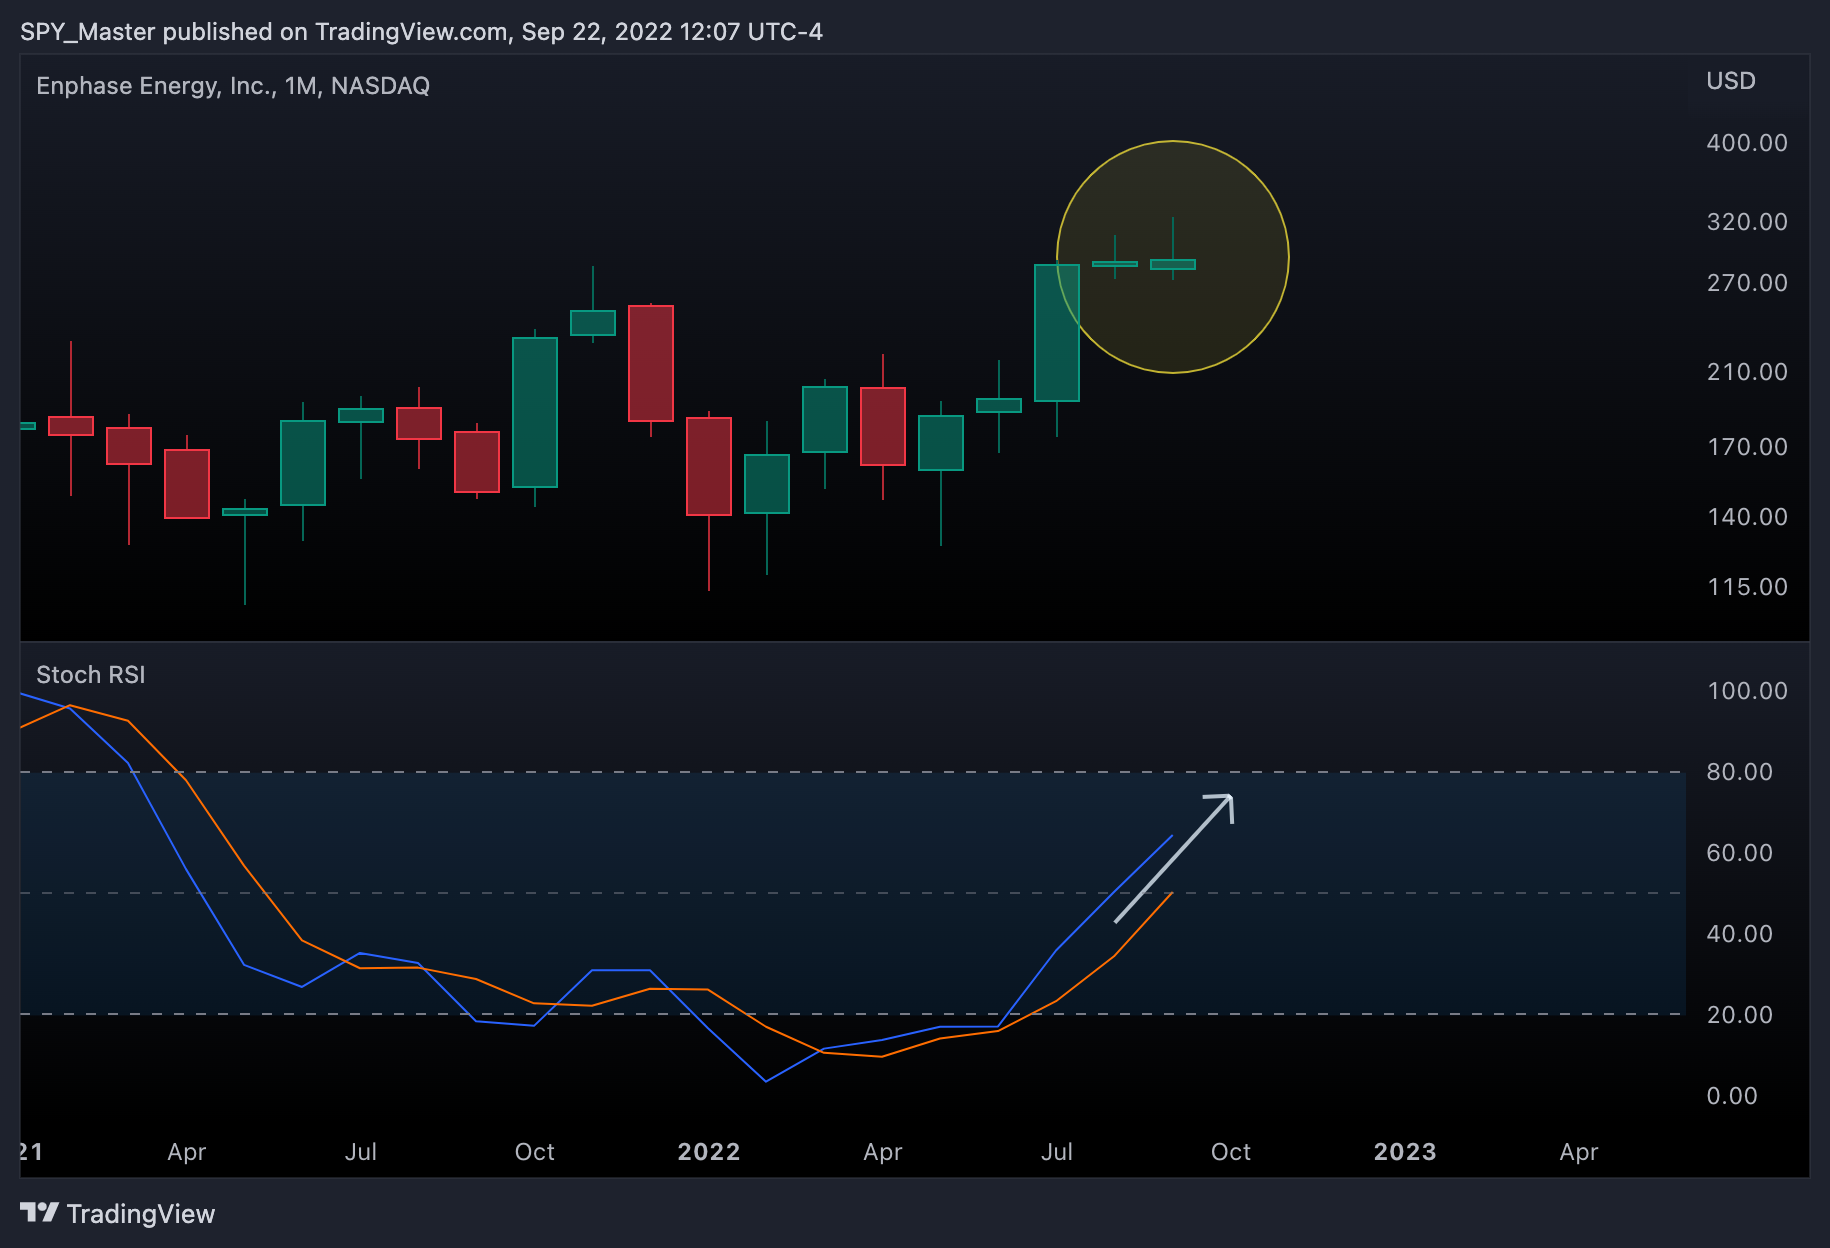The image size is (1830, 1248).
Task: Click the 210.00 price axis label
Action: (x=1747, y=372)
